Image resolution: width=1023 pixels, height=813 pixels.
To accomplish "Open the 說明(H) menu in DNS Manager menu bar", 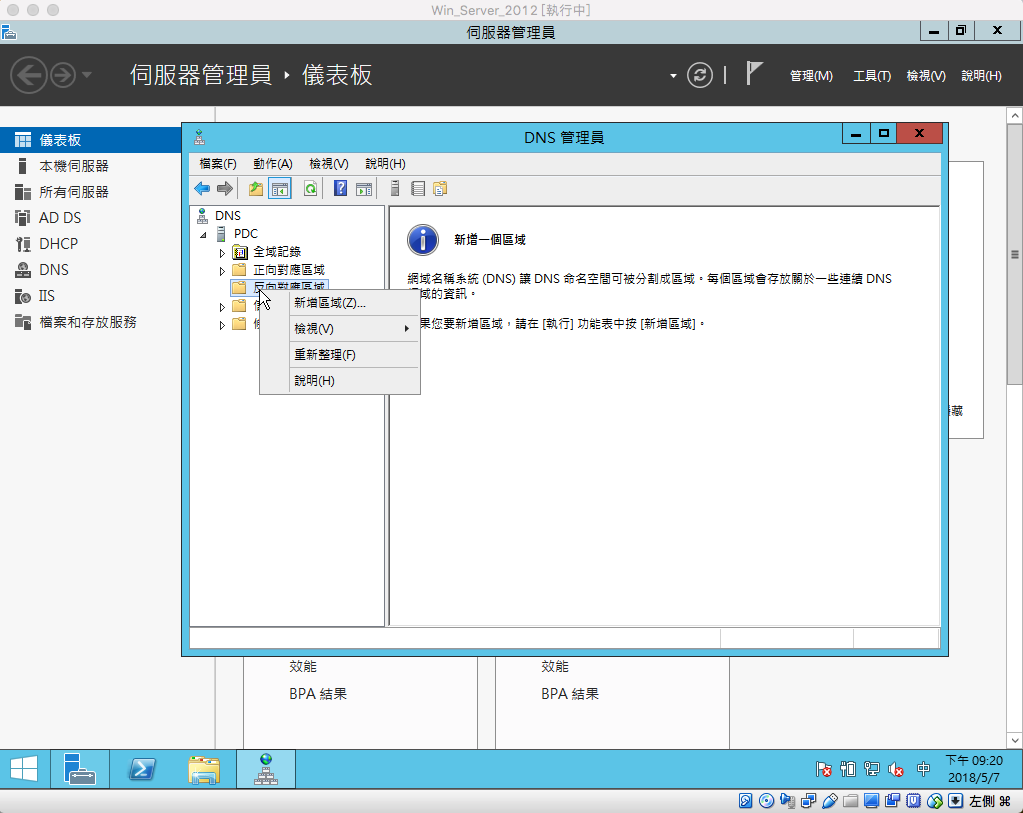I will [x=385, y=164].
